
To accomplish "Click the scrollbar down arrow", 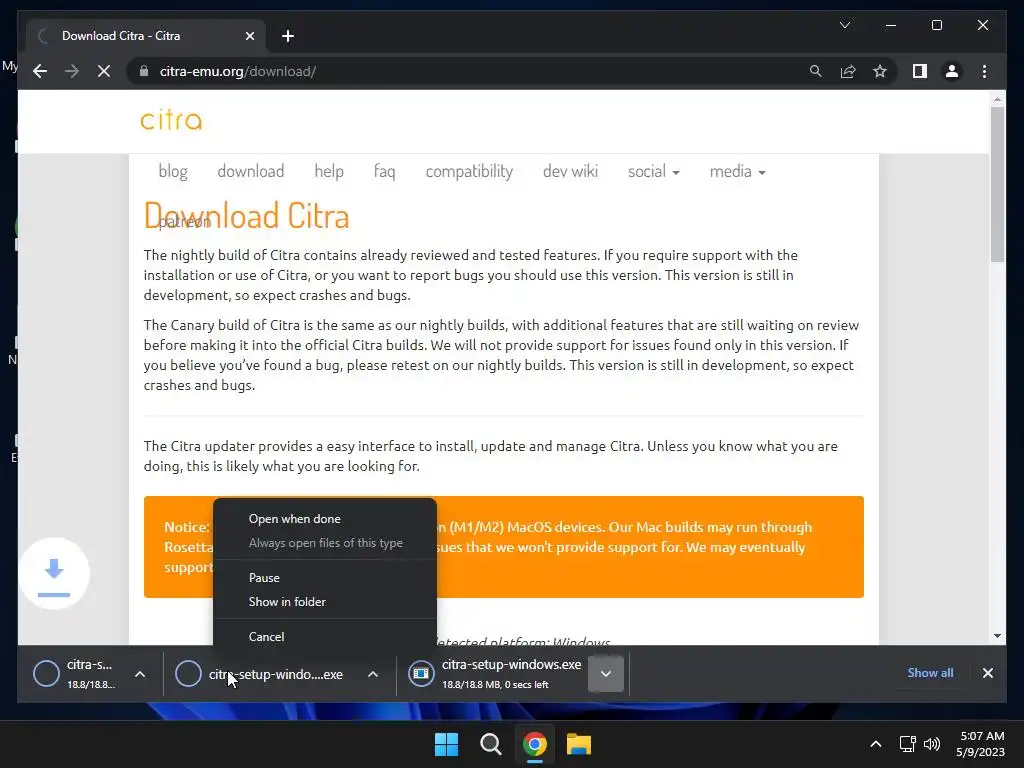I will [x=997, y=635].
